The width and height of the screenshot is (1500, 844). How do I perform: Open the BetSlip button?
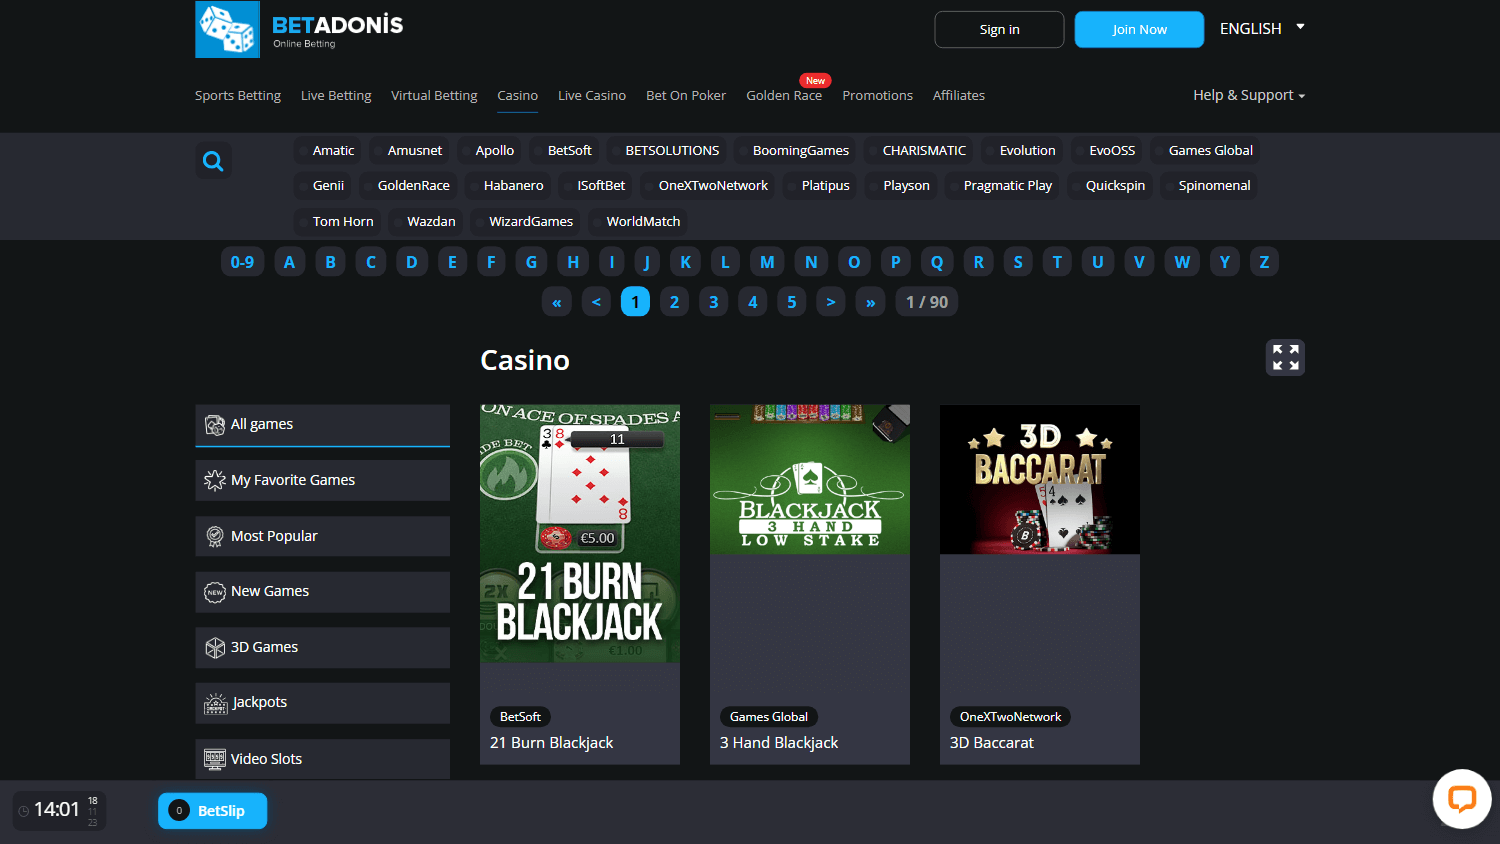212,811
